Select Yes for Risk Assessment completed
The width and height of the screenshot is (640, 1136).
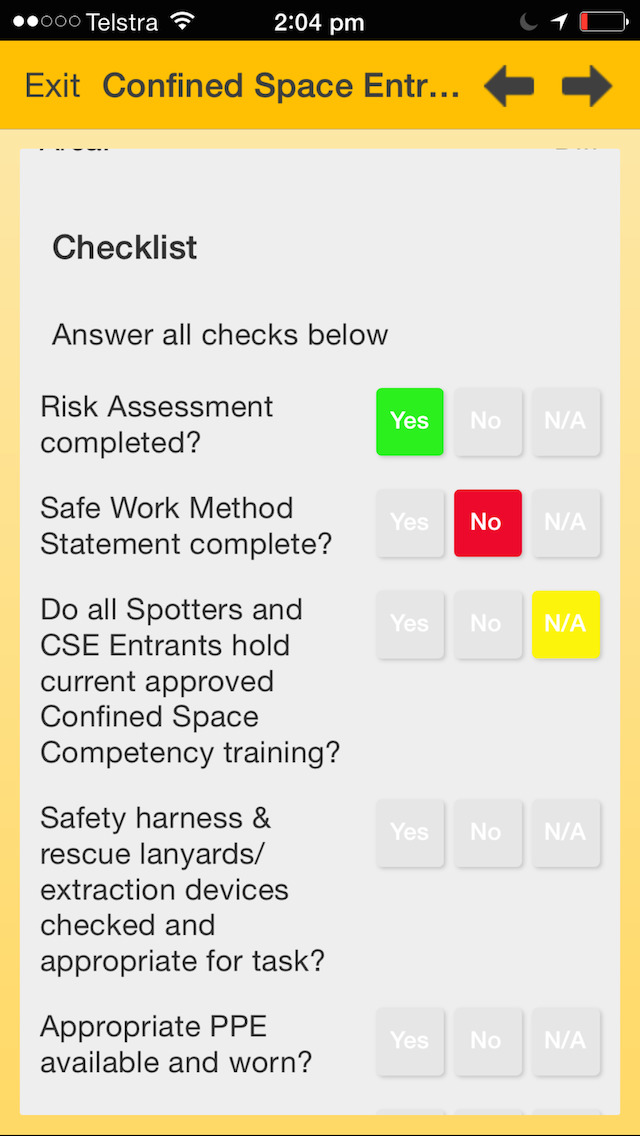409,421
